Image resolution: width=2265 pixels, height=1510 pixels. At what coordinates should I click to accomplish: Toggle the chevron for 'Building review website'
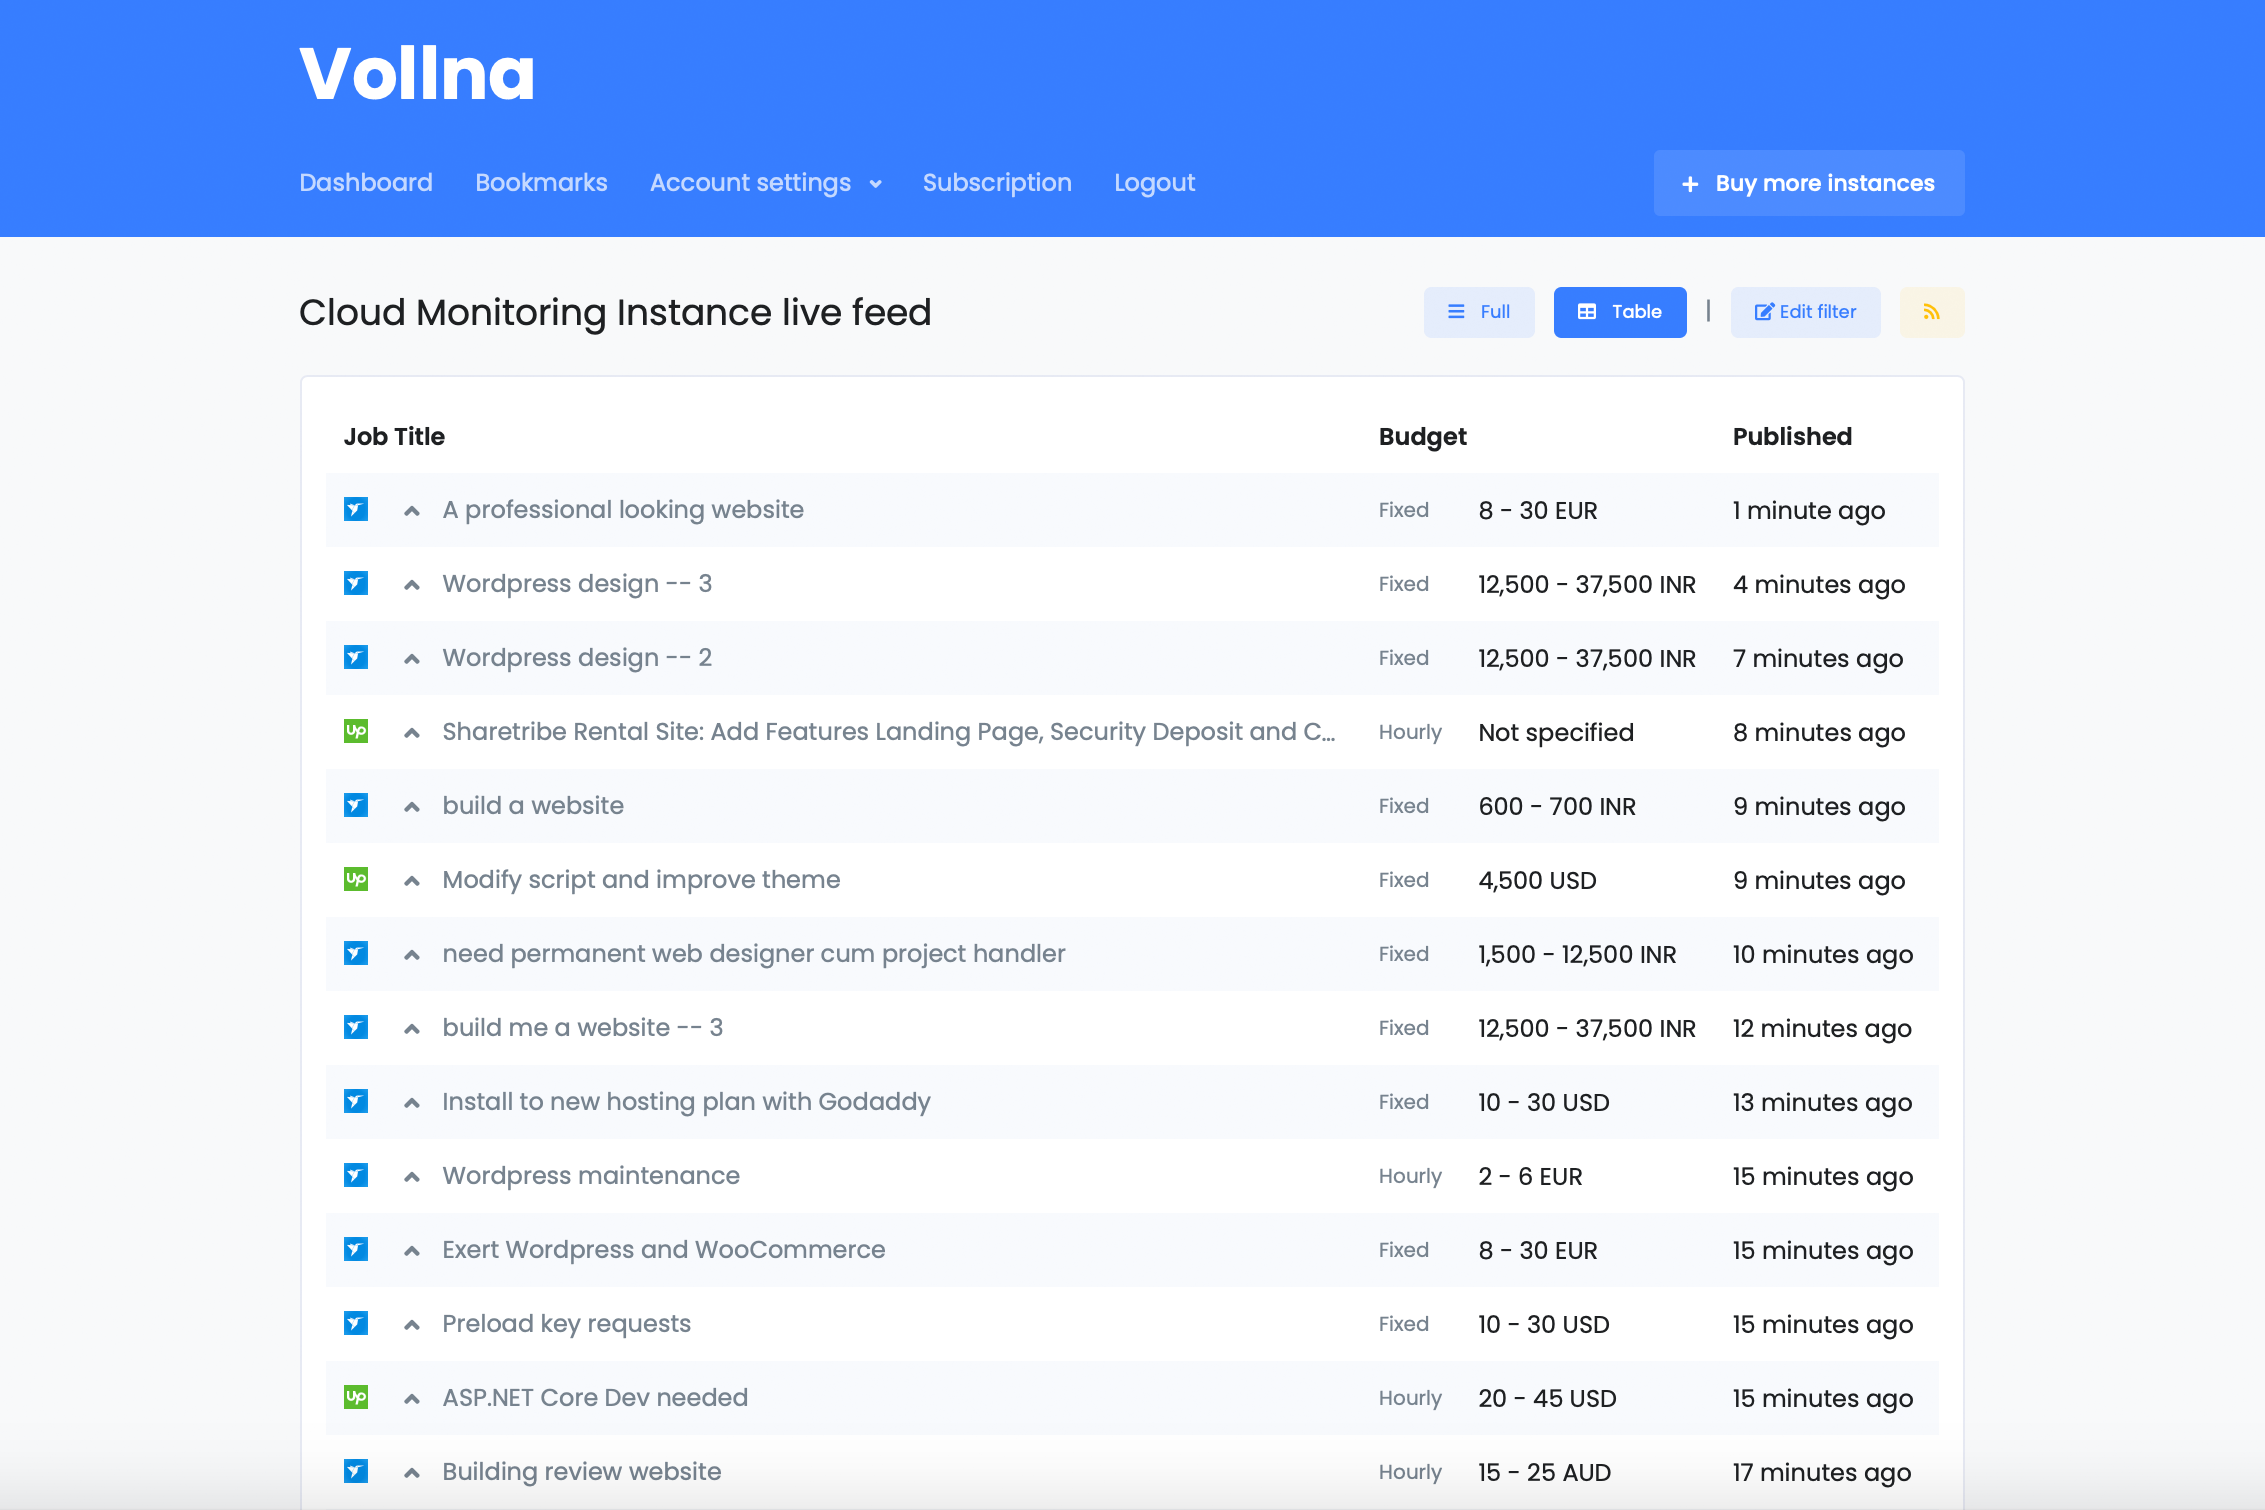coord(411,1473)
